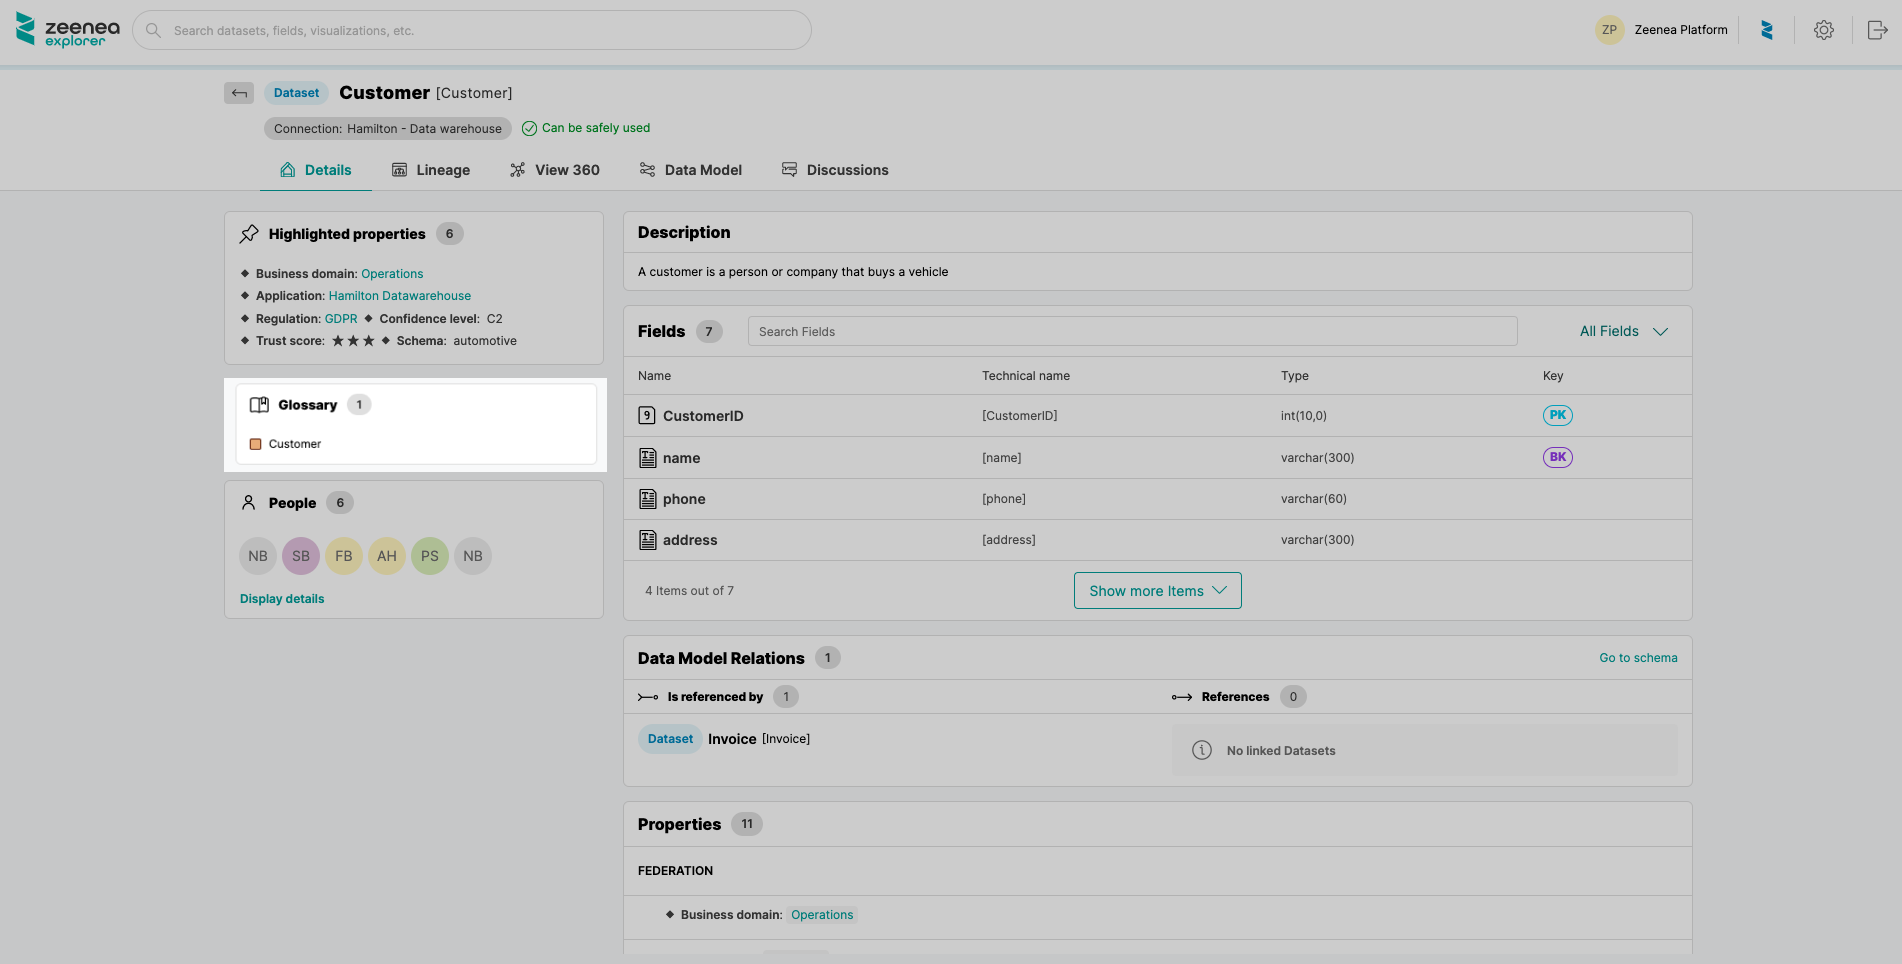Switch to the Details tab
This screenshot has width=1902, height=964.
coord(316,170)
